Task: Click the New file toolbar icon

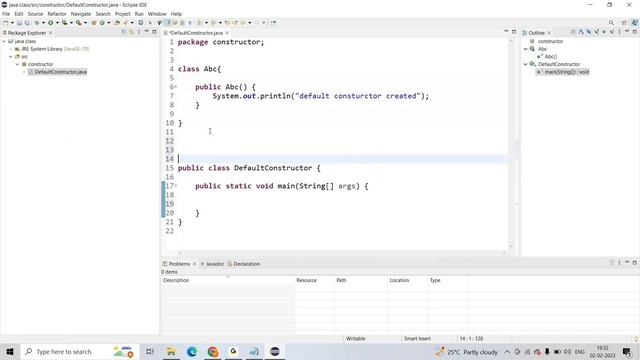Action: pos(6,23)
